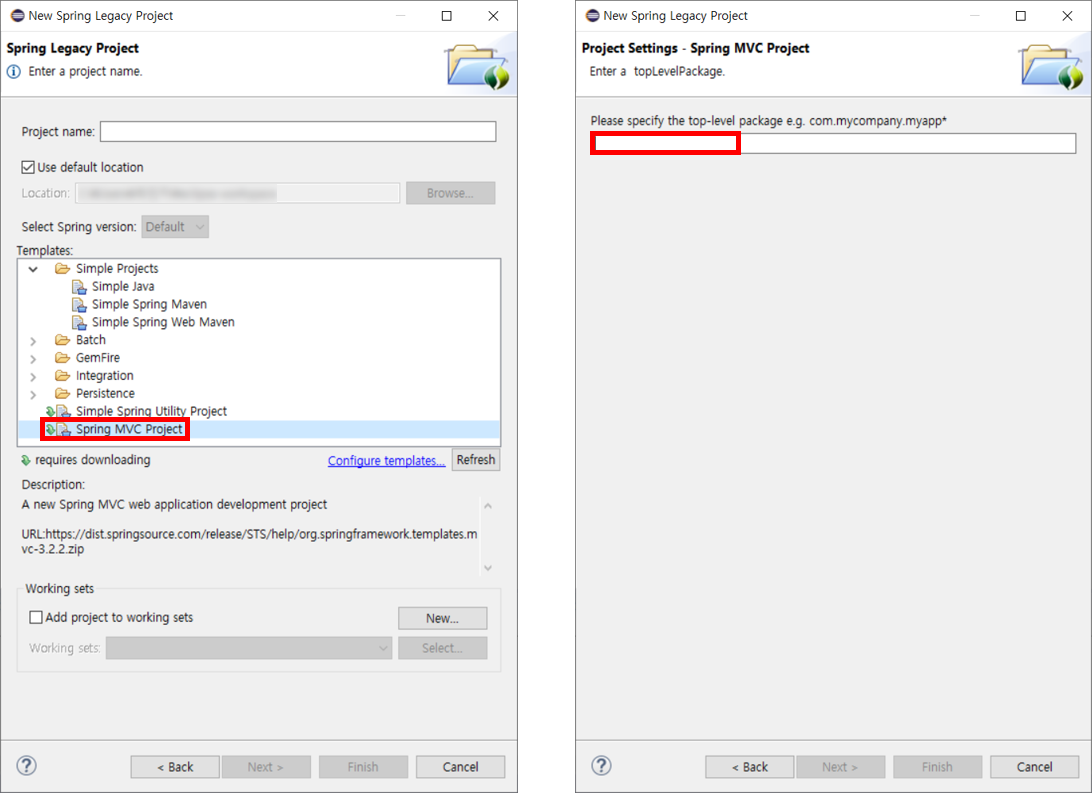Click Finish in Project Settings dialog
This screenshot has width=1092, height=793.
pos(937,767)
